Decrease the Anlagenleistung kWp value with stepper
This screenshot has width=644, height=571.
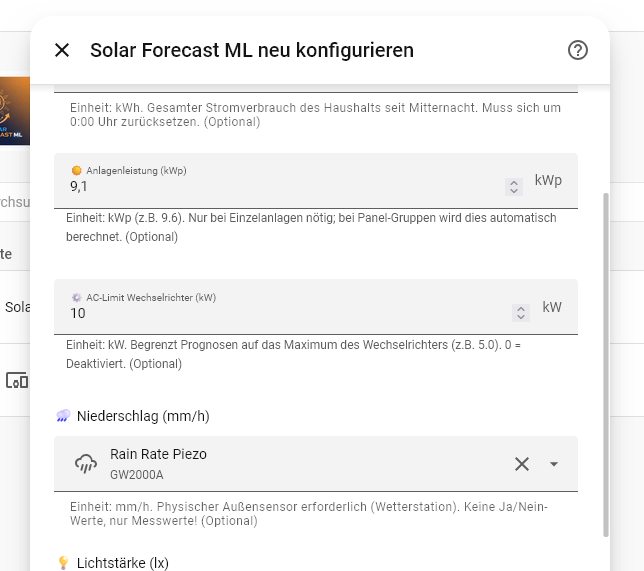point(514,191)
